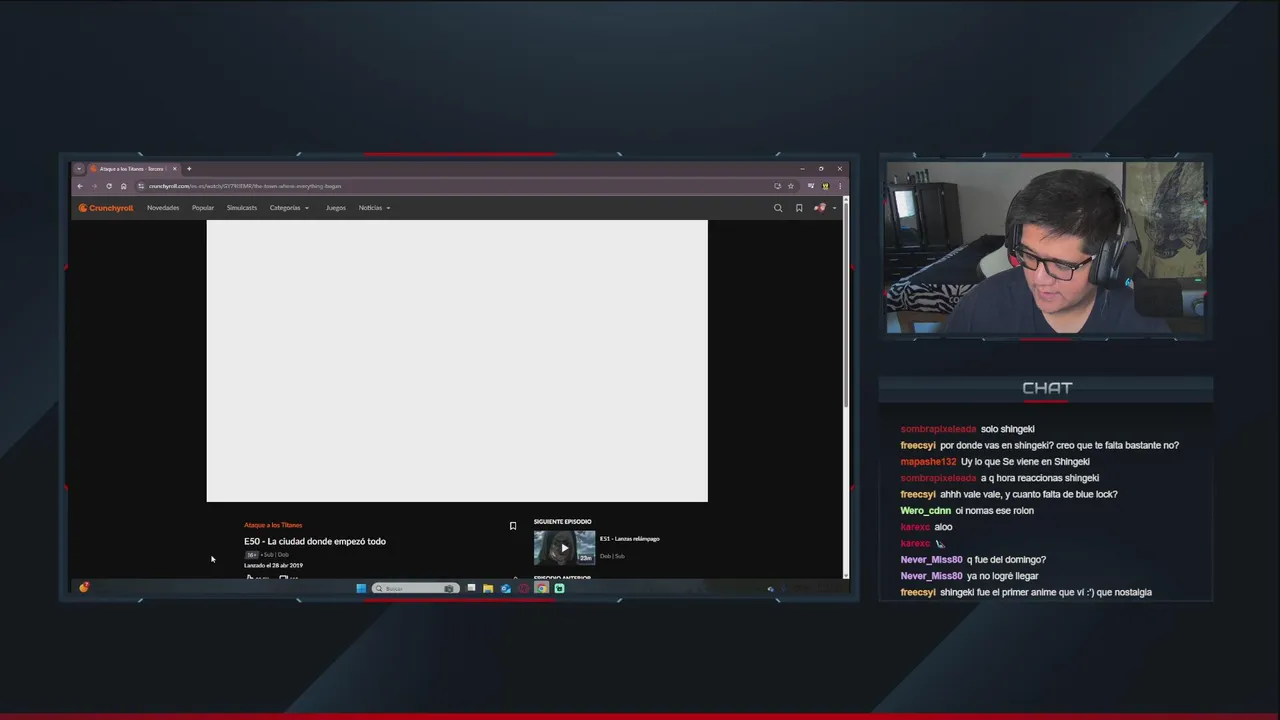Close the Ataque a los Titanes tab
Viewport: 1280px width, 720px height.
point(174,169)
